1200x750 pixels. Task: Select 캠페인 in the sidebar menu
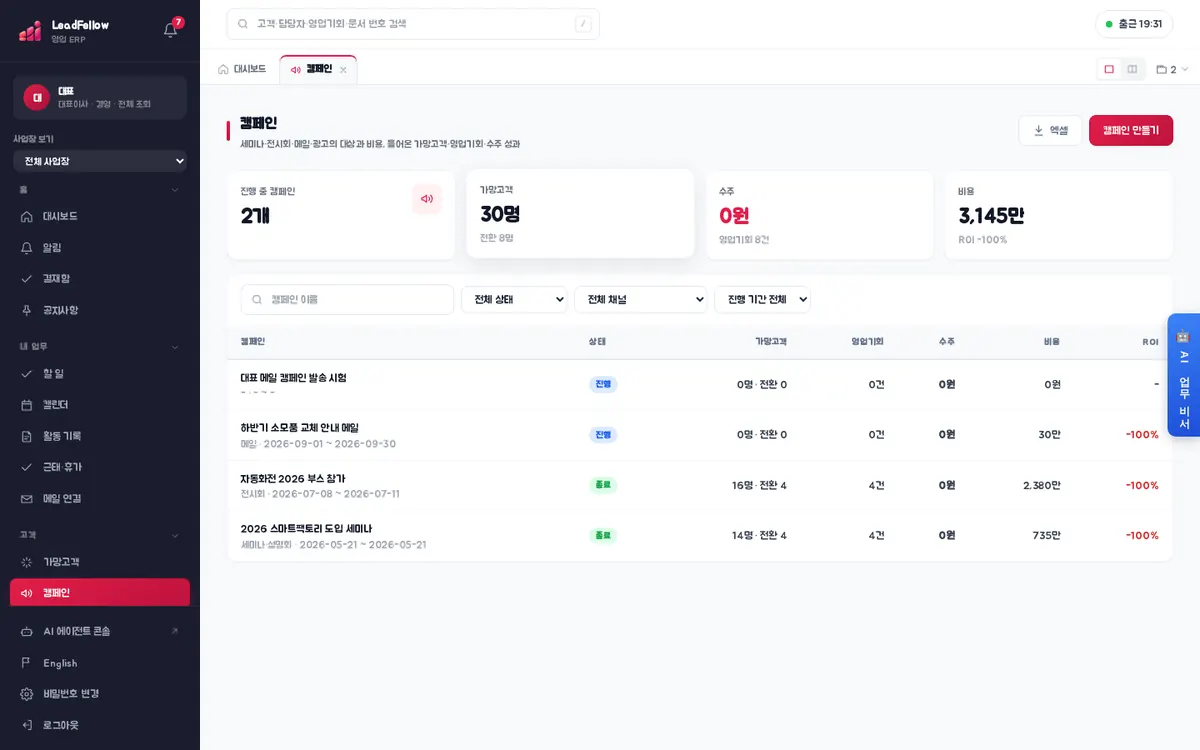[100, 593]
